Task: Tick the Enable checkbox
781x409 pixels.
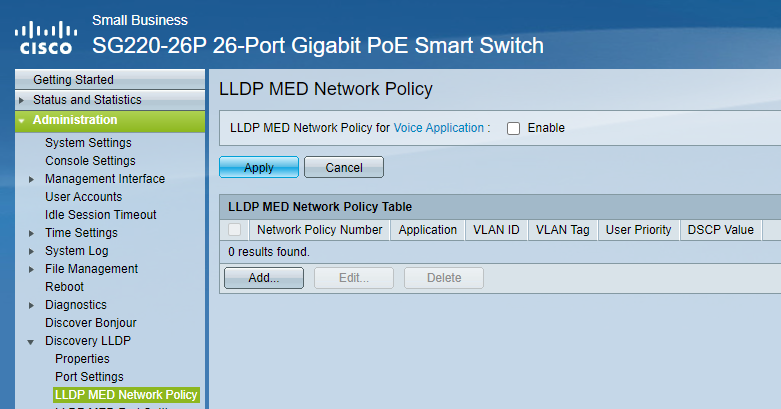Action: click(513, 128)
